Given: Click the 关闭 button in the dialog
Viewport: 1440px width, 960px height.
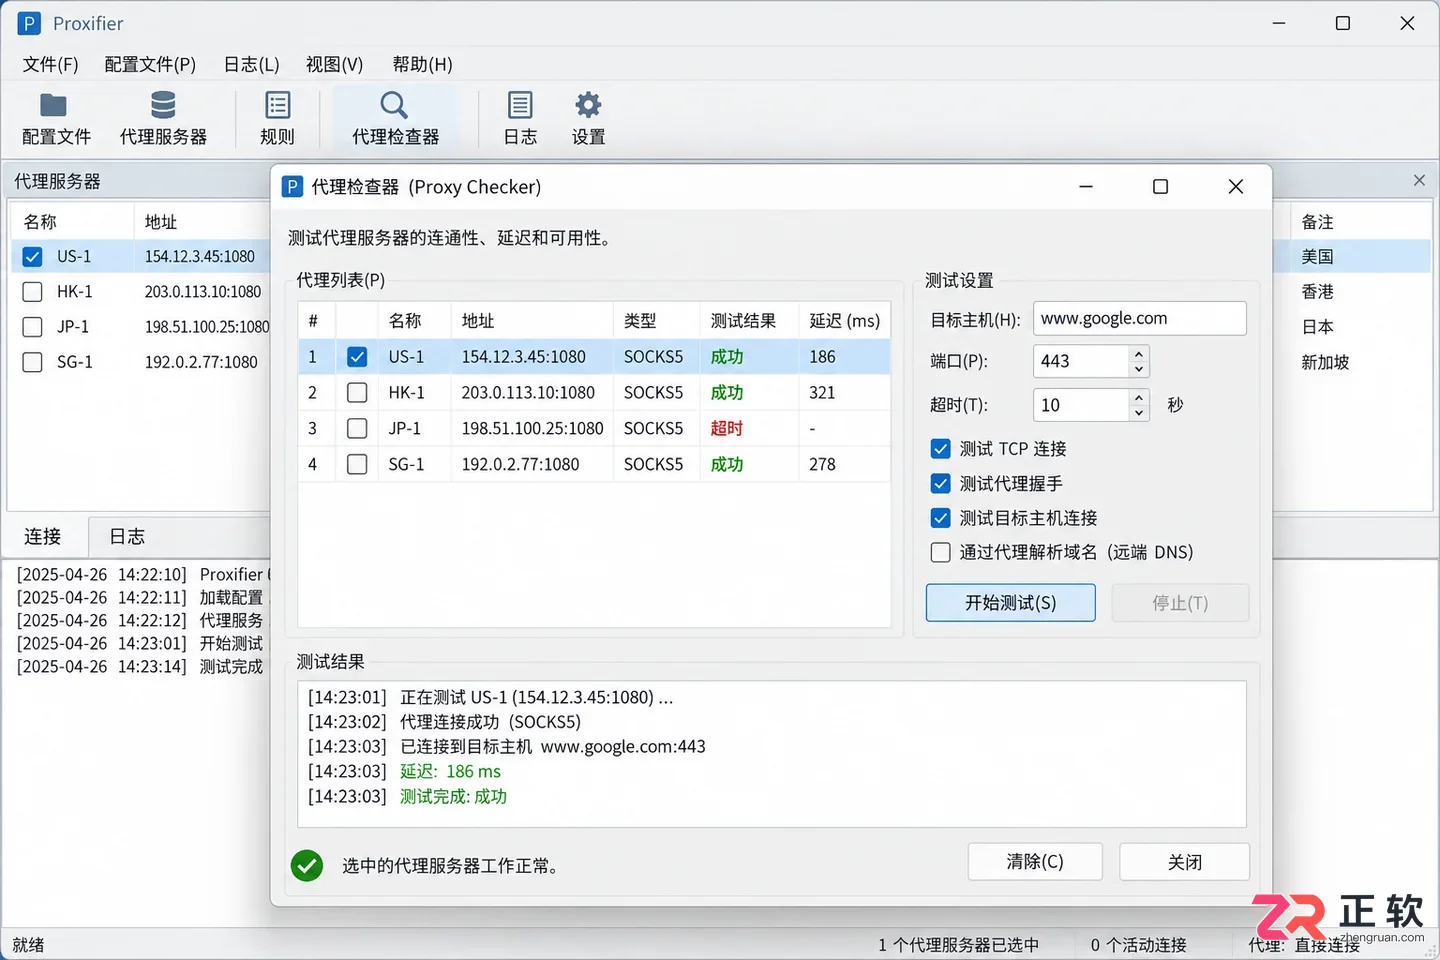Looking at the screenshot, I should (x=1184, y=862).
